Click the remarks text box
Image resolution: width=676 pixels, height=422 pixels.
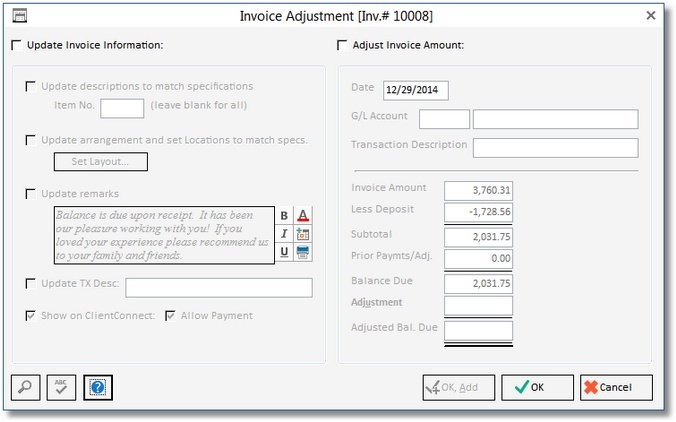pos(164,235)
